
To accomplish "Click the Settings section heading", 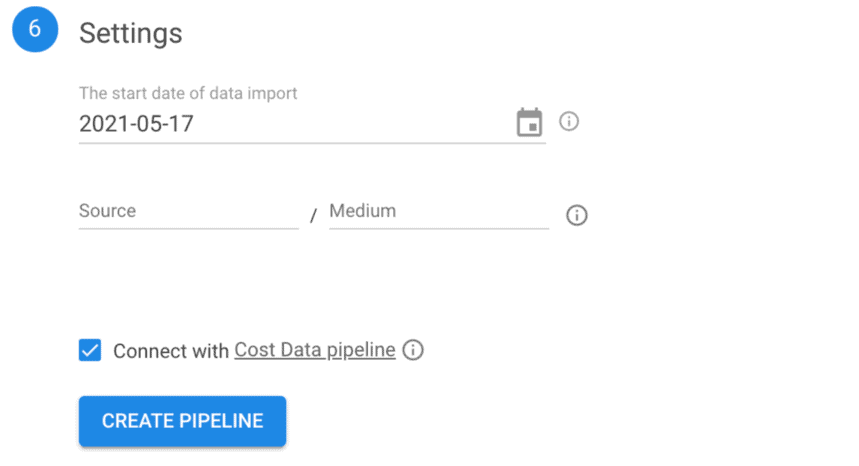I will click(x=130, y=33).
